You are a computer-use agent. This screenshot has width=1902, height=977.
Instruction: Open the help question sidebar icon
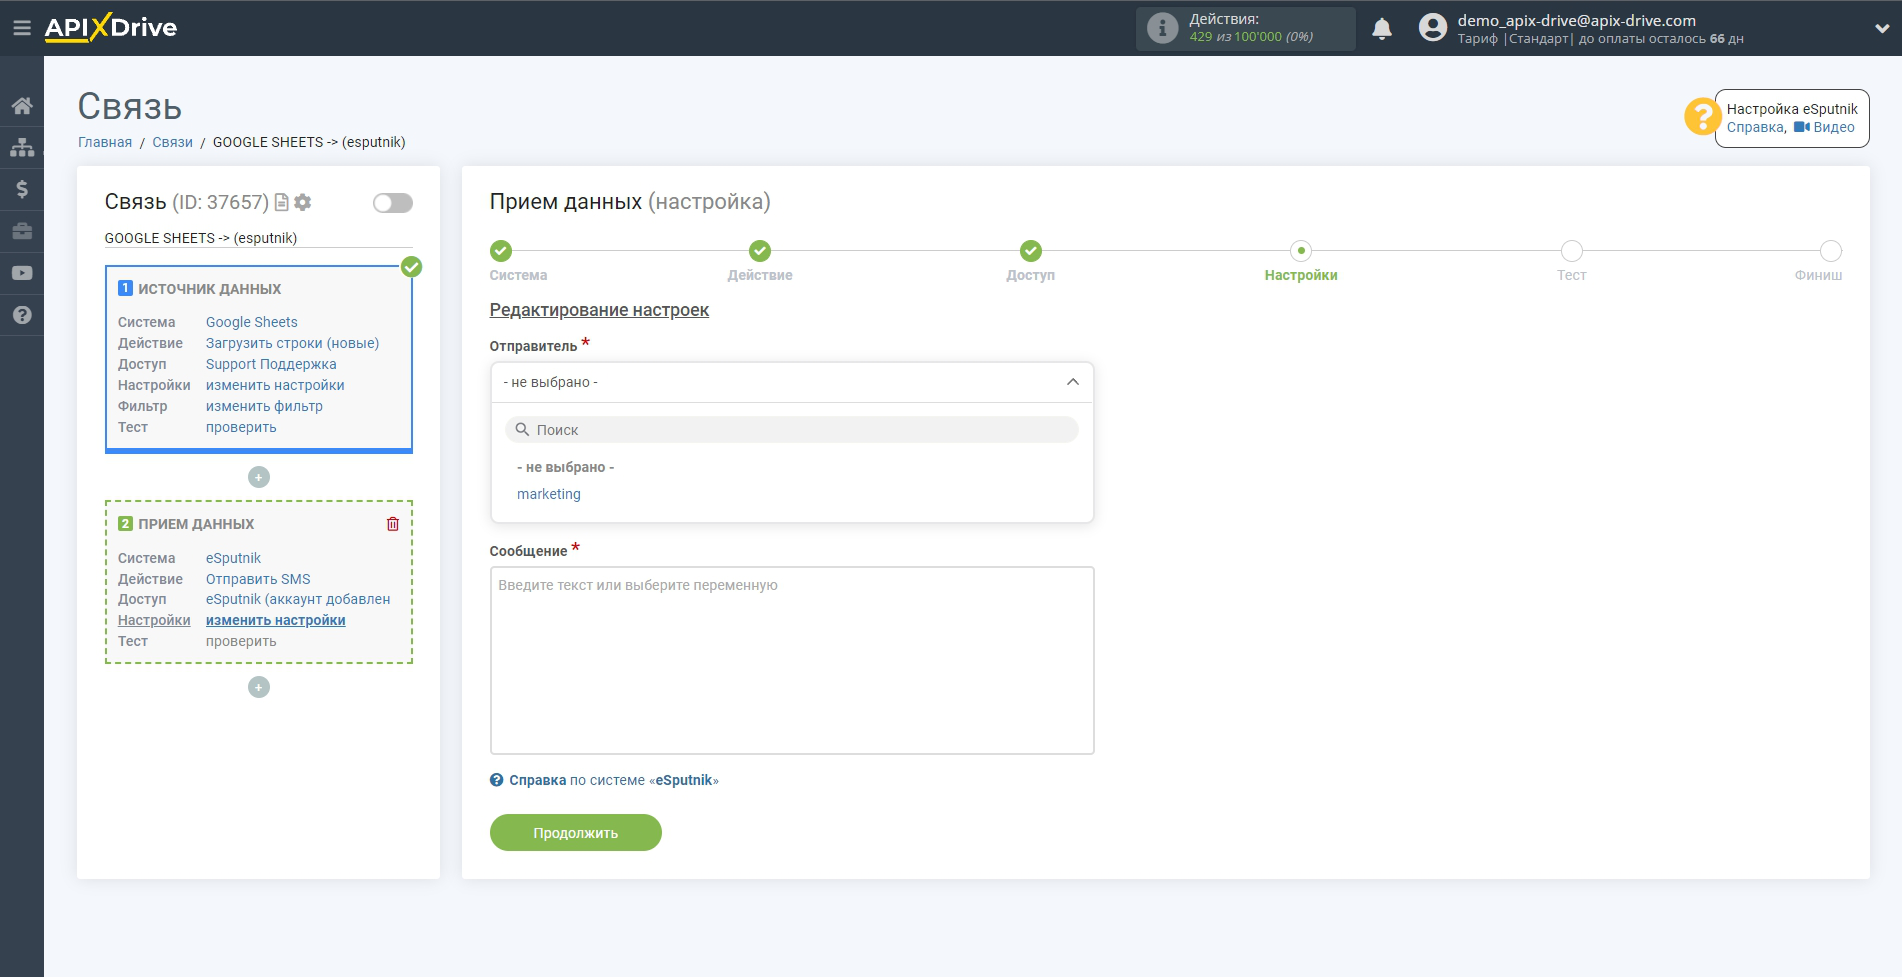(22, 315)
